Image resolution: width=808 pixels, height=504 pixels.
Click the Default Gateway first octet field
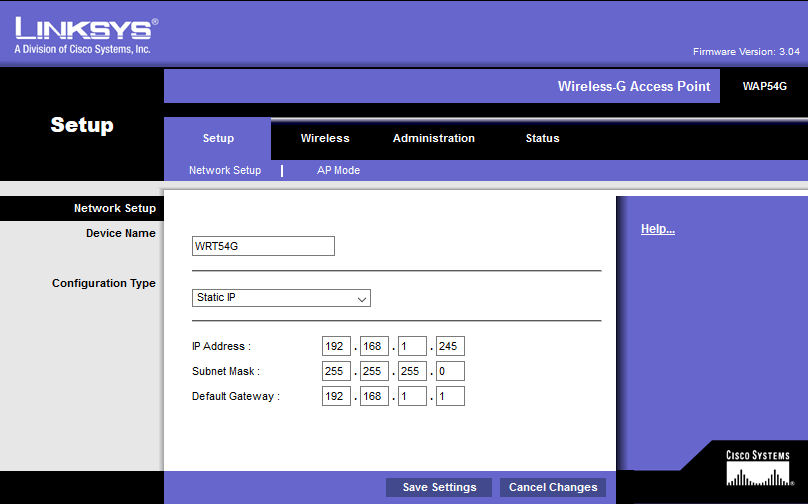pyautogui.click(x=336, y=396)
